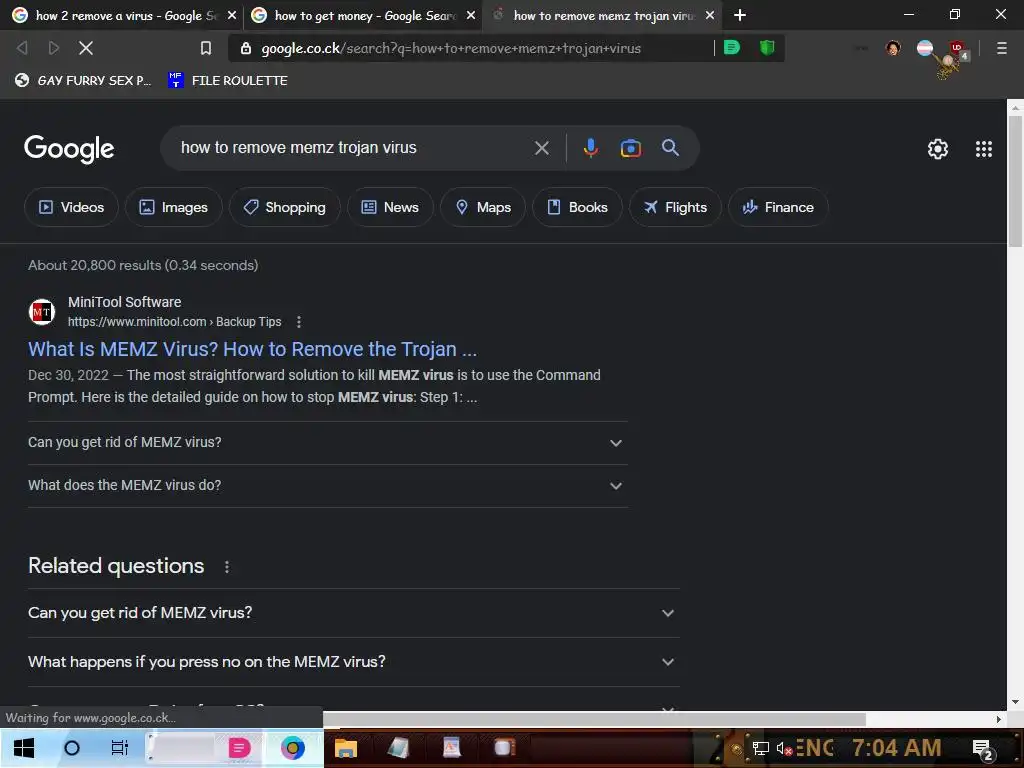
Task: Open the uBlock Origin extension icon
Action: tap(958, 49)
